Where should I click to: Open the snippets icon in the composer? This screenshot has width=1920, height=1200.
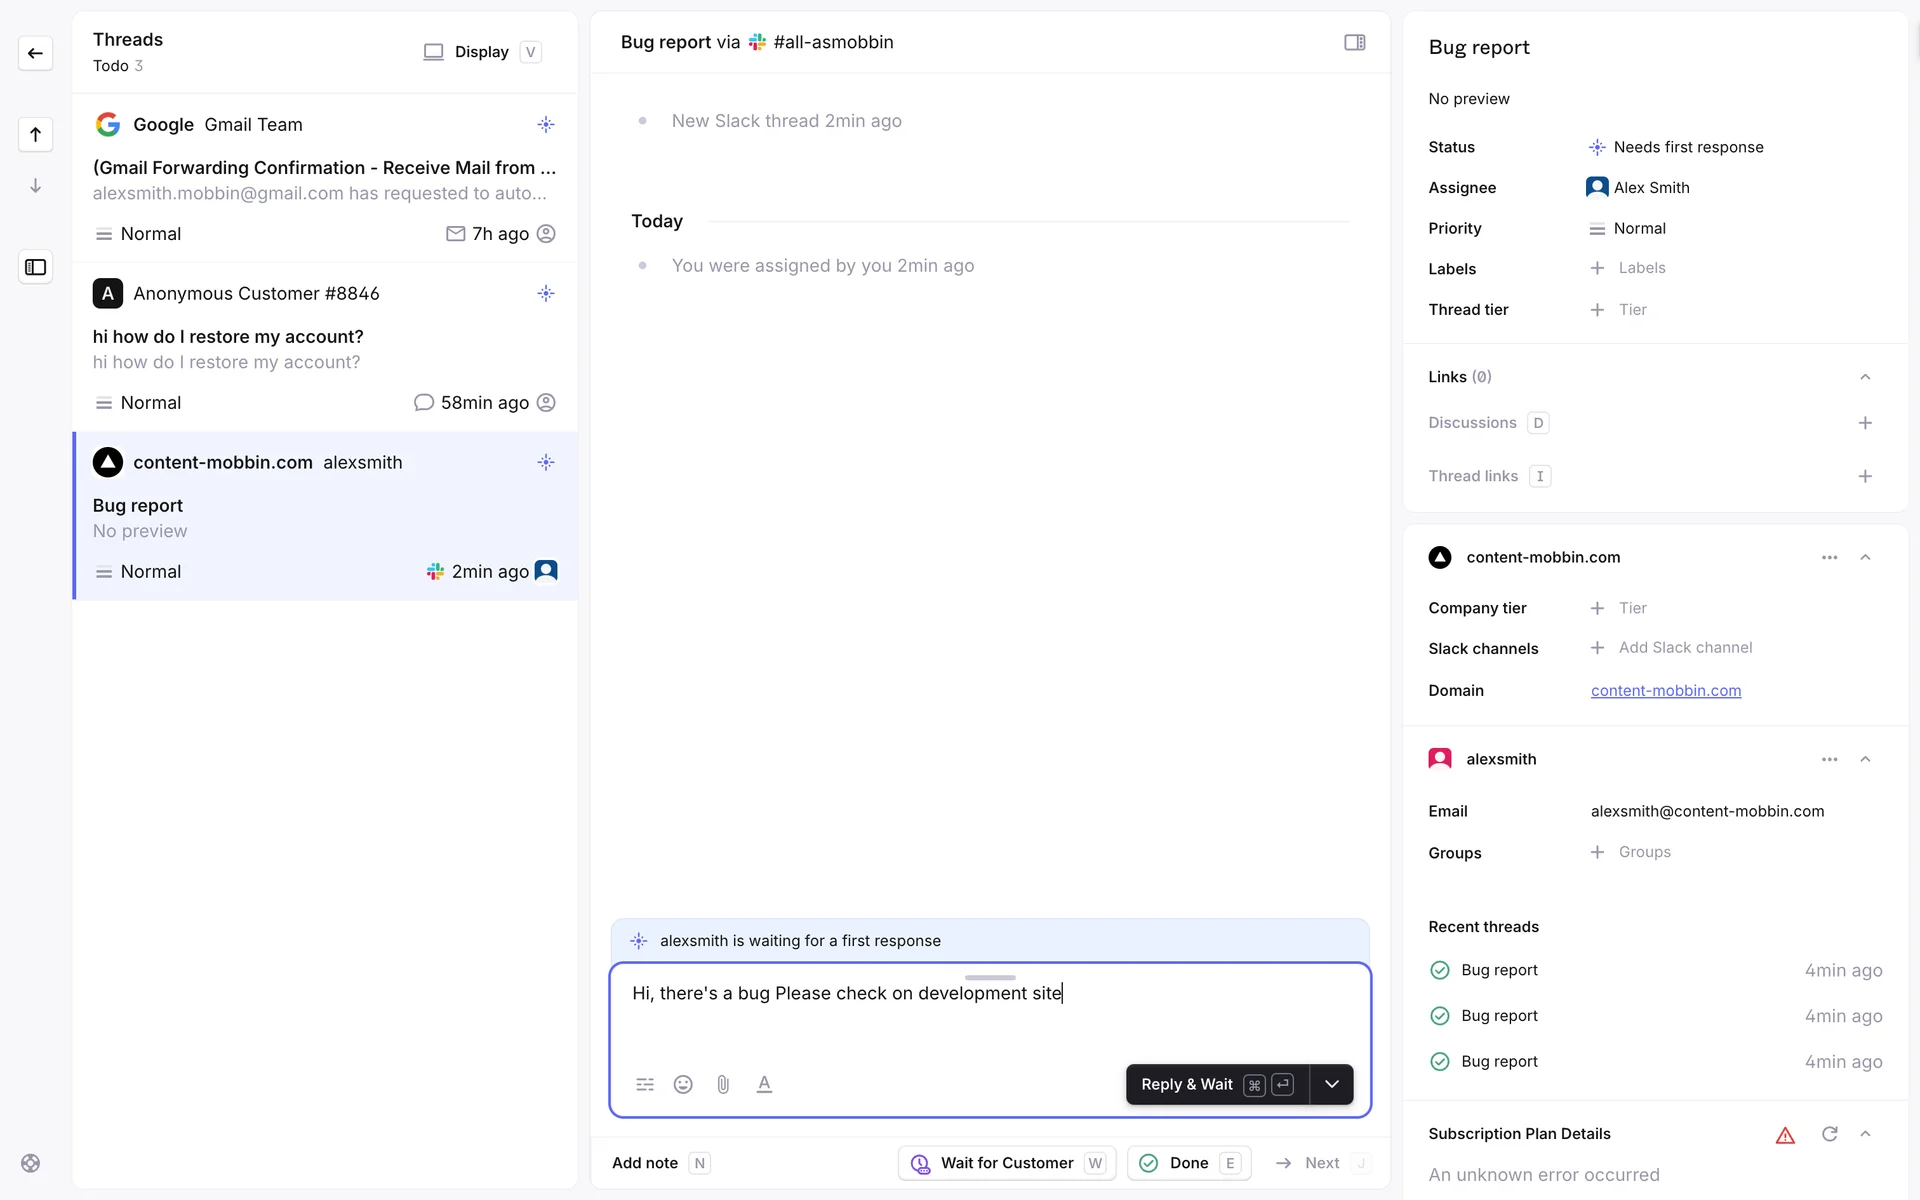[645, 1084]
